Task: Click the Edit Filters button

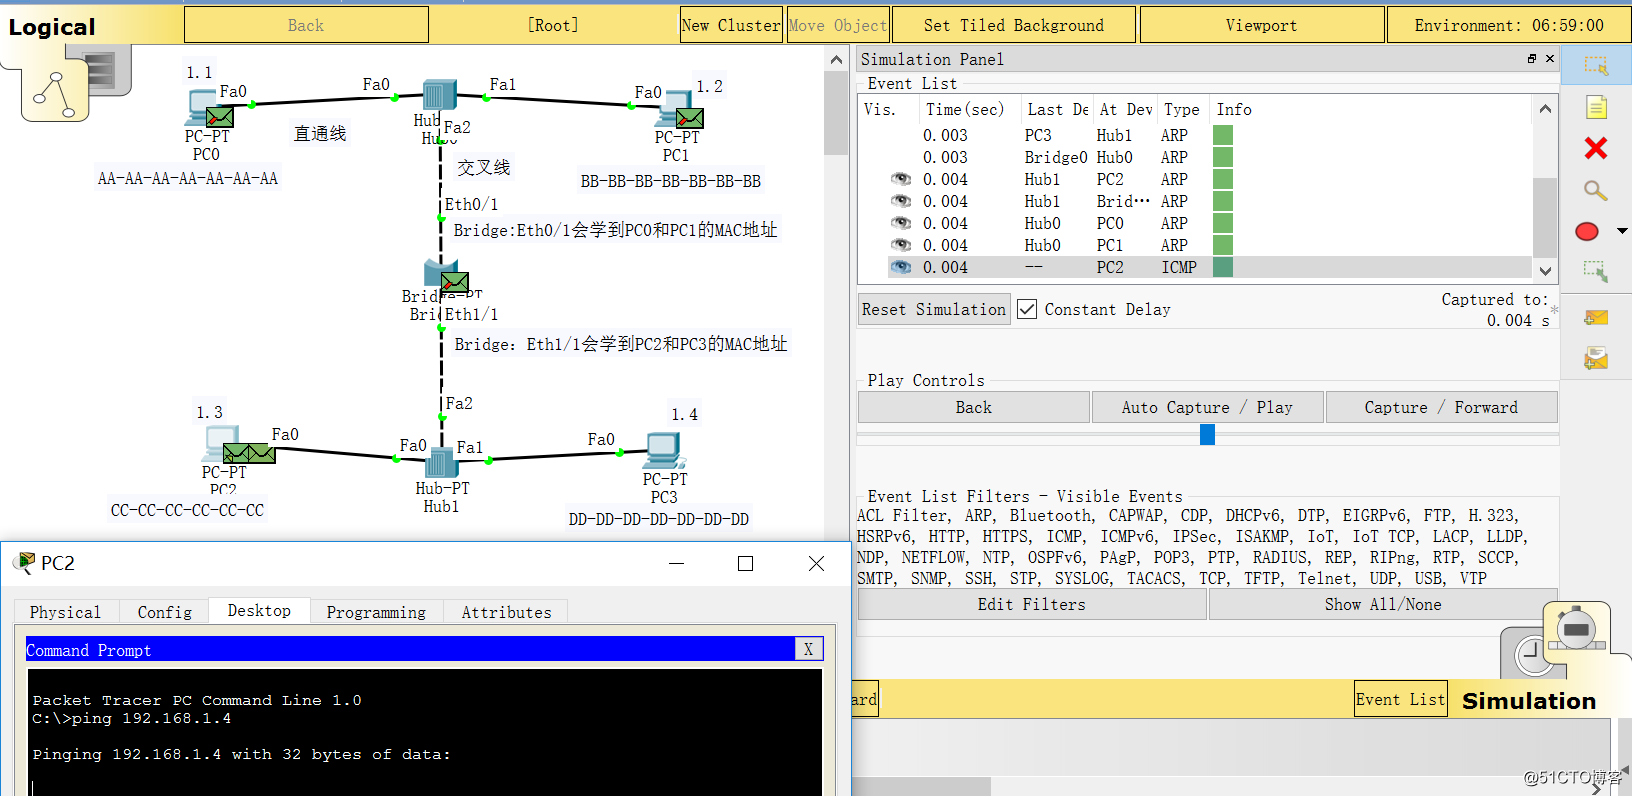Action: [x=1031, y=604]
